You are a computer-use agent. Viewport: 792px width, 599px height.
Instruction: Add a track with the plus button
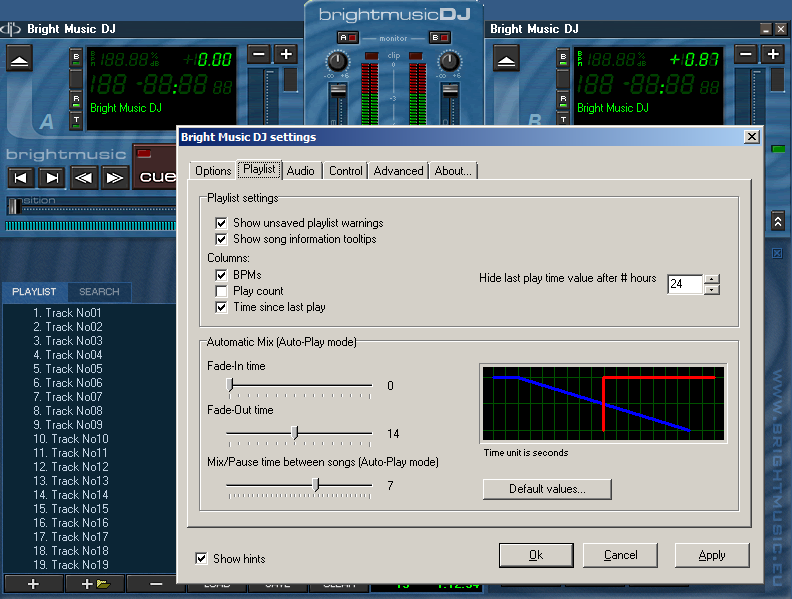(33, 584)
